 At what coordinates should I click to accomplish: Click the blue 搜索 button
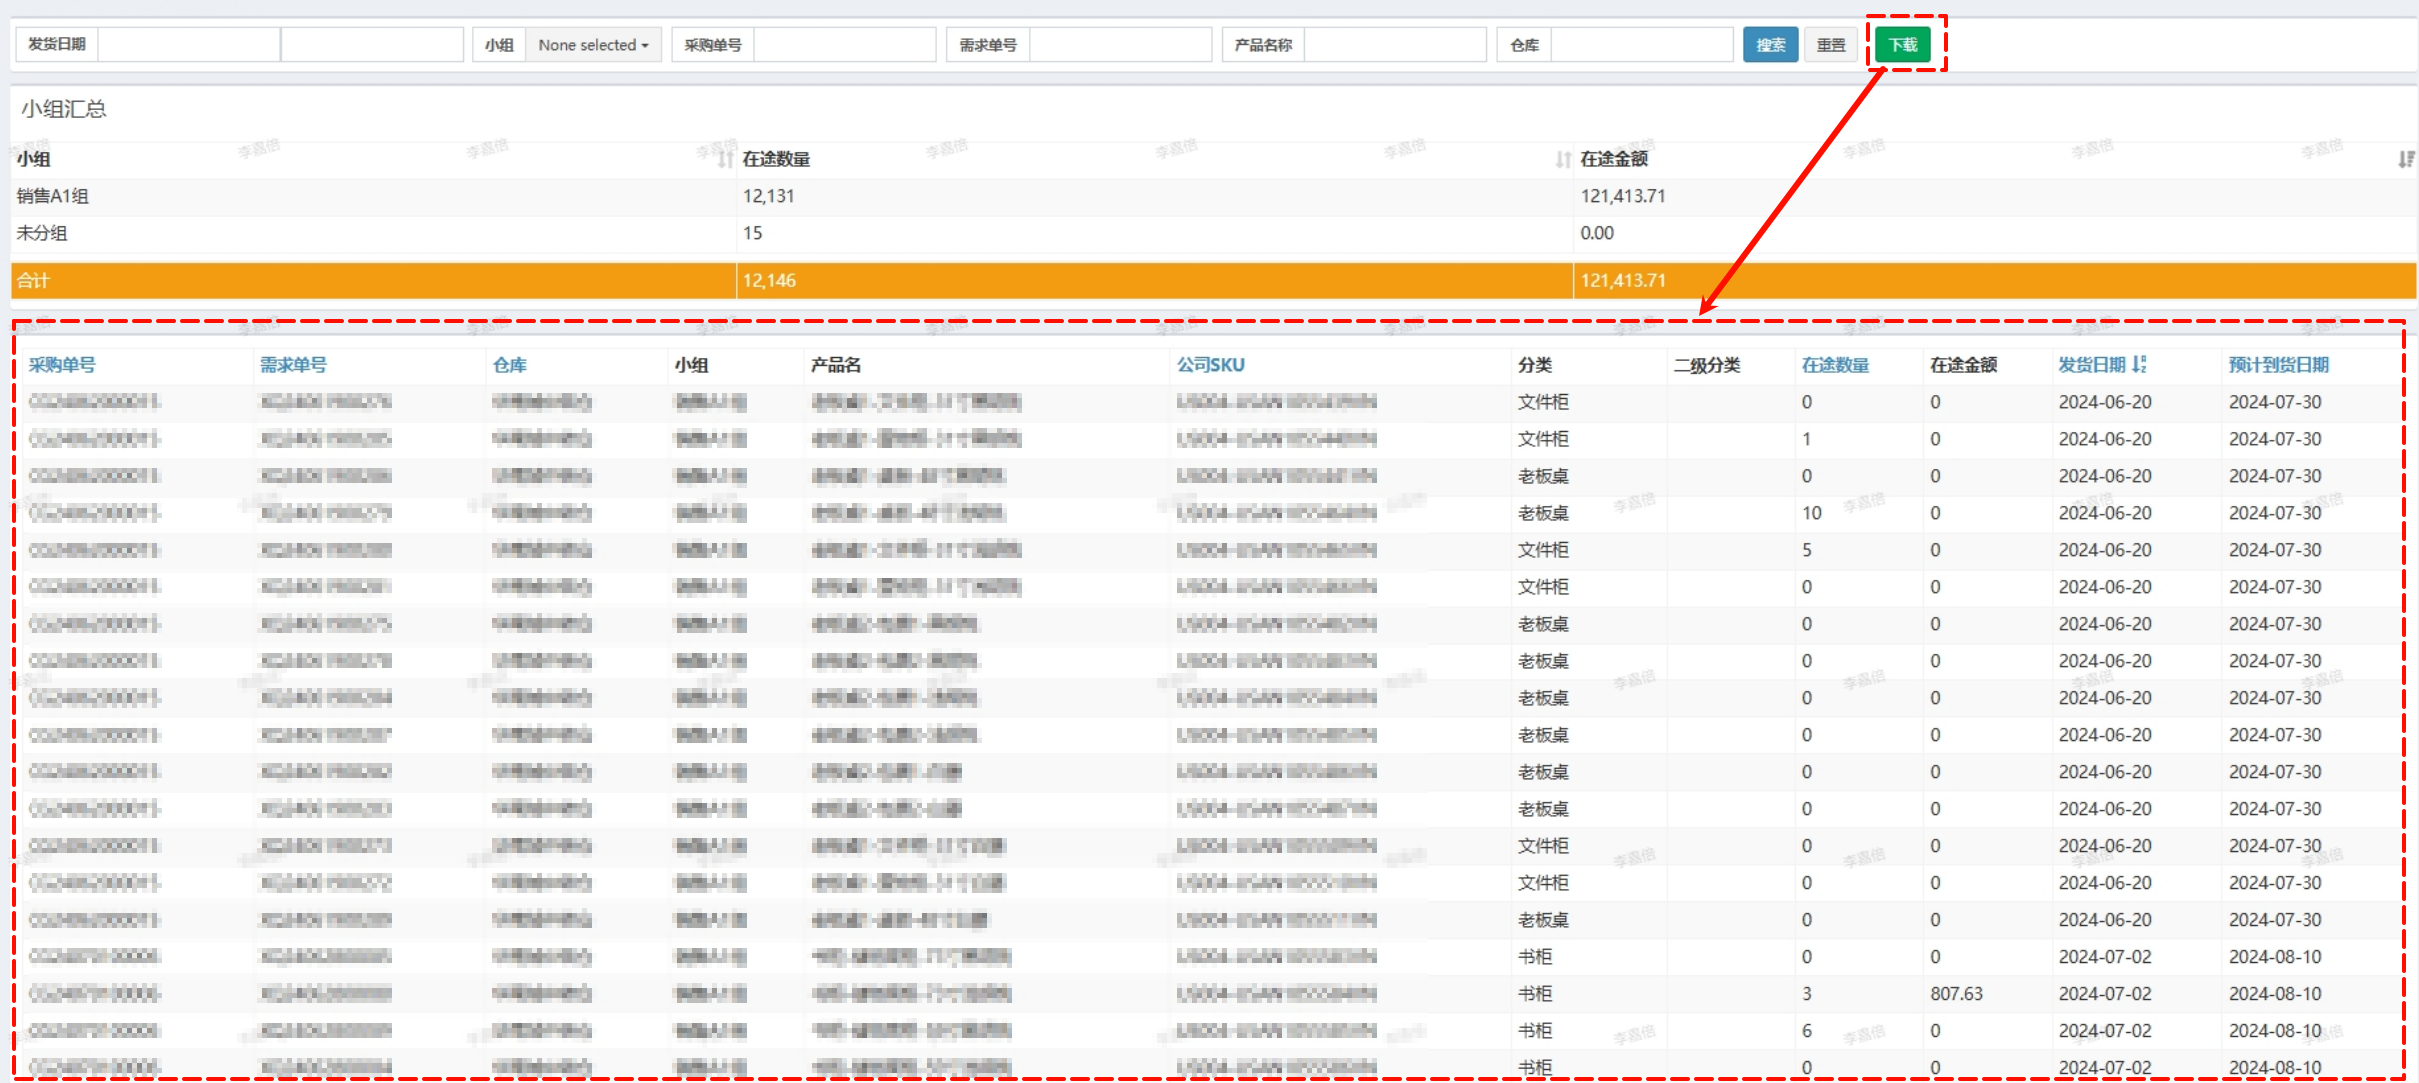[x=1770, y=45]
